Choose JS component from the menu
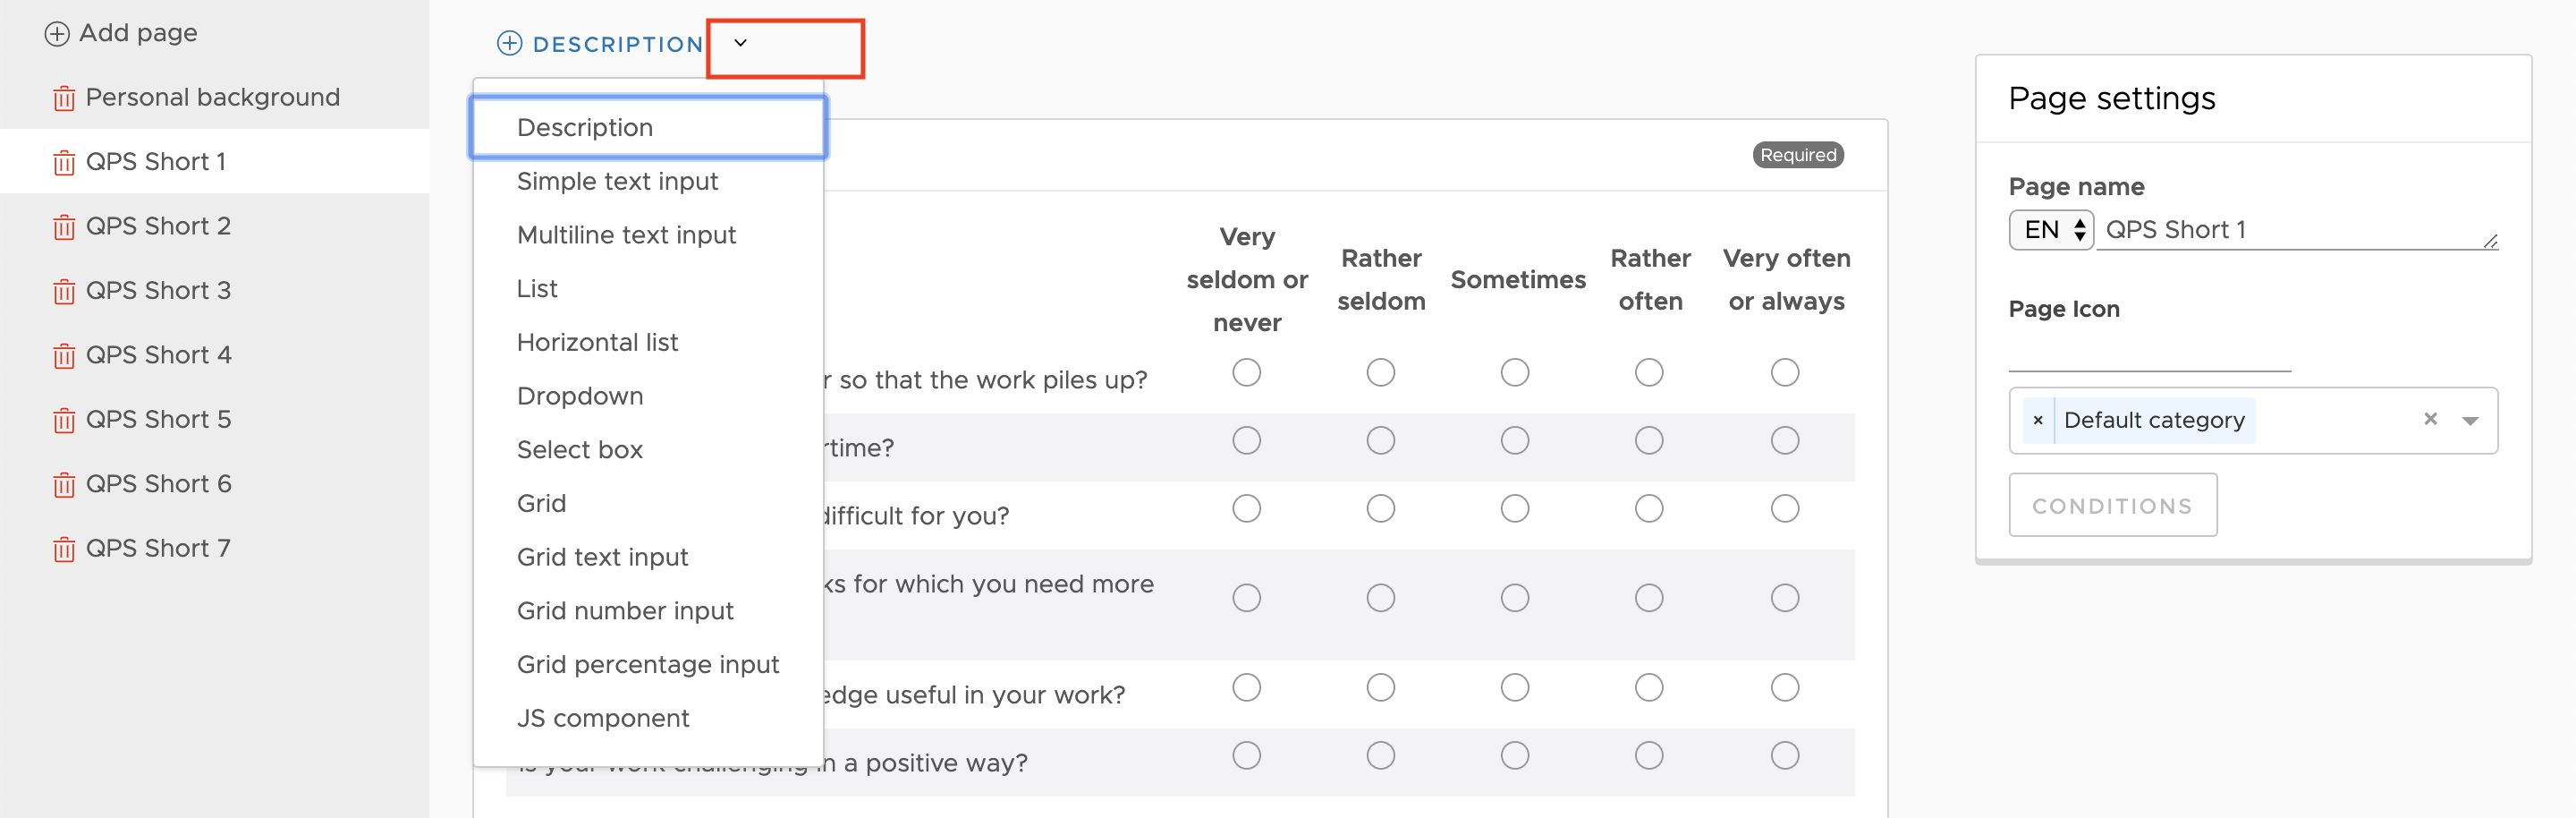Image resolution: width=2576 pixels, height=818 pixels. (x=602, y=718)
